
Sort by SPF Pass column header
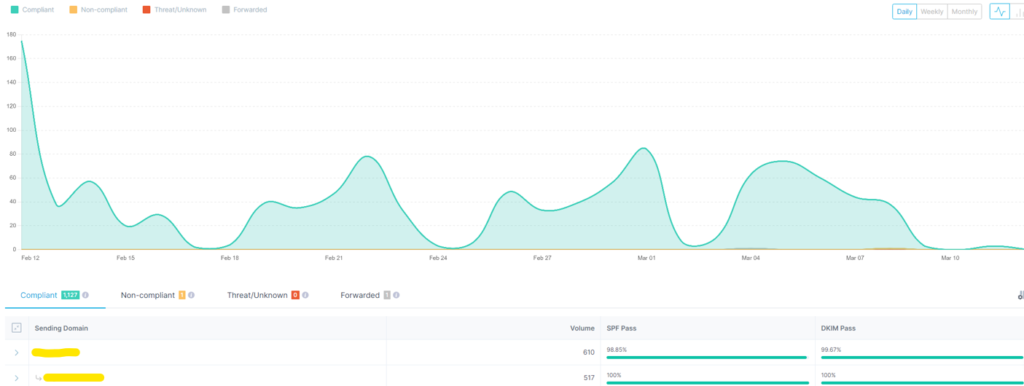[x=622, y=328]
